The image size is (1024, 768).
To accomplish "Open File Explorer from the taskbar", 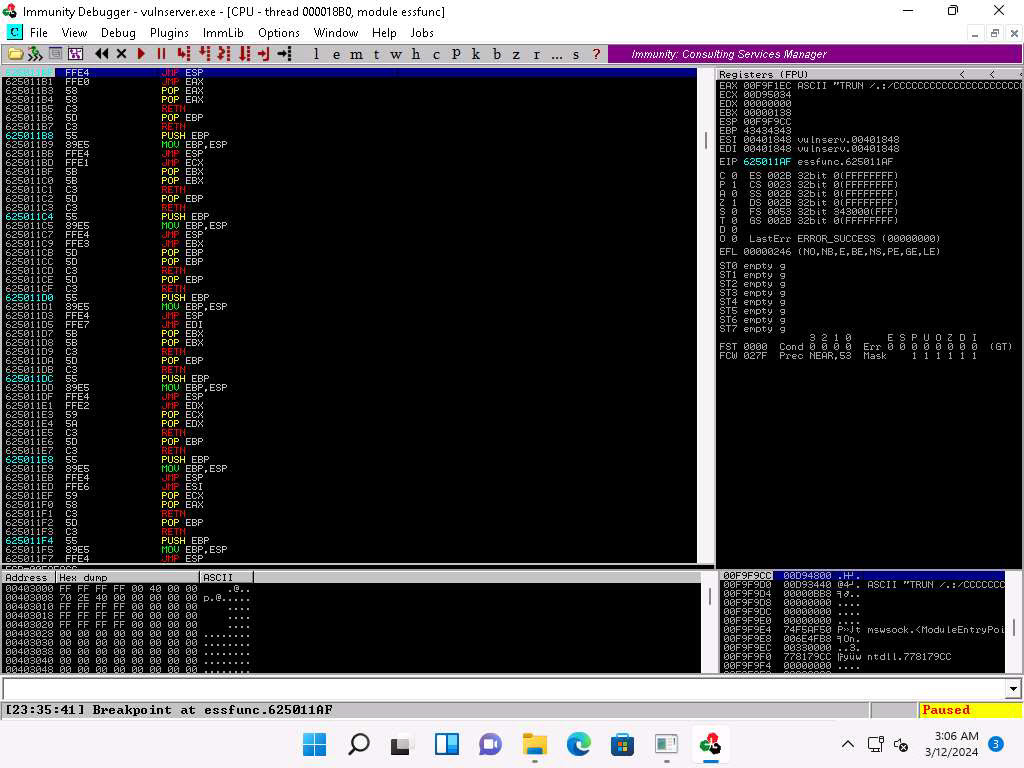I will [535, 744].
